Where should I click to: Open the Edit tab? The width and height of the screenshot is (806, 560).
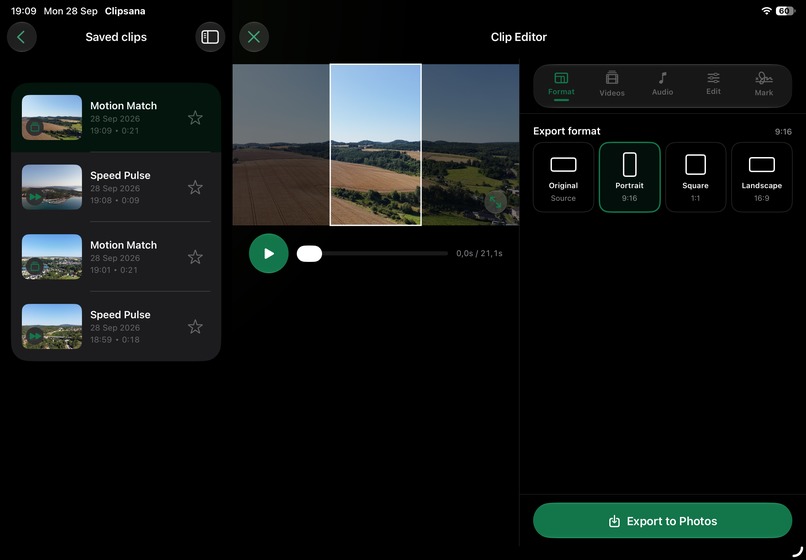tap(713, 85)
